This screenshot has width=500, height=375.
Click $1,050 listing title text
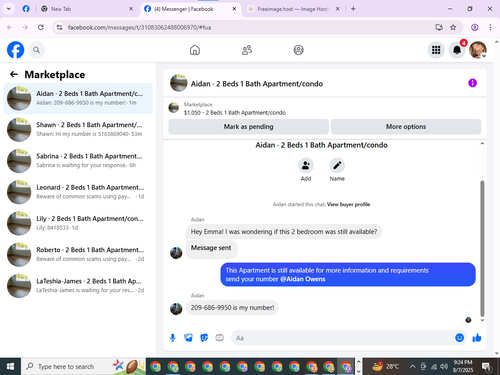pyautogui.click(x=235, y=113)
